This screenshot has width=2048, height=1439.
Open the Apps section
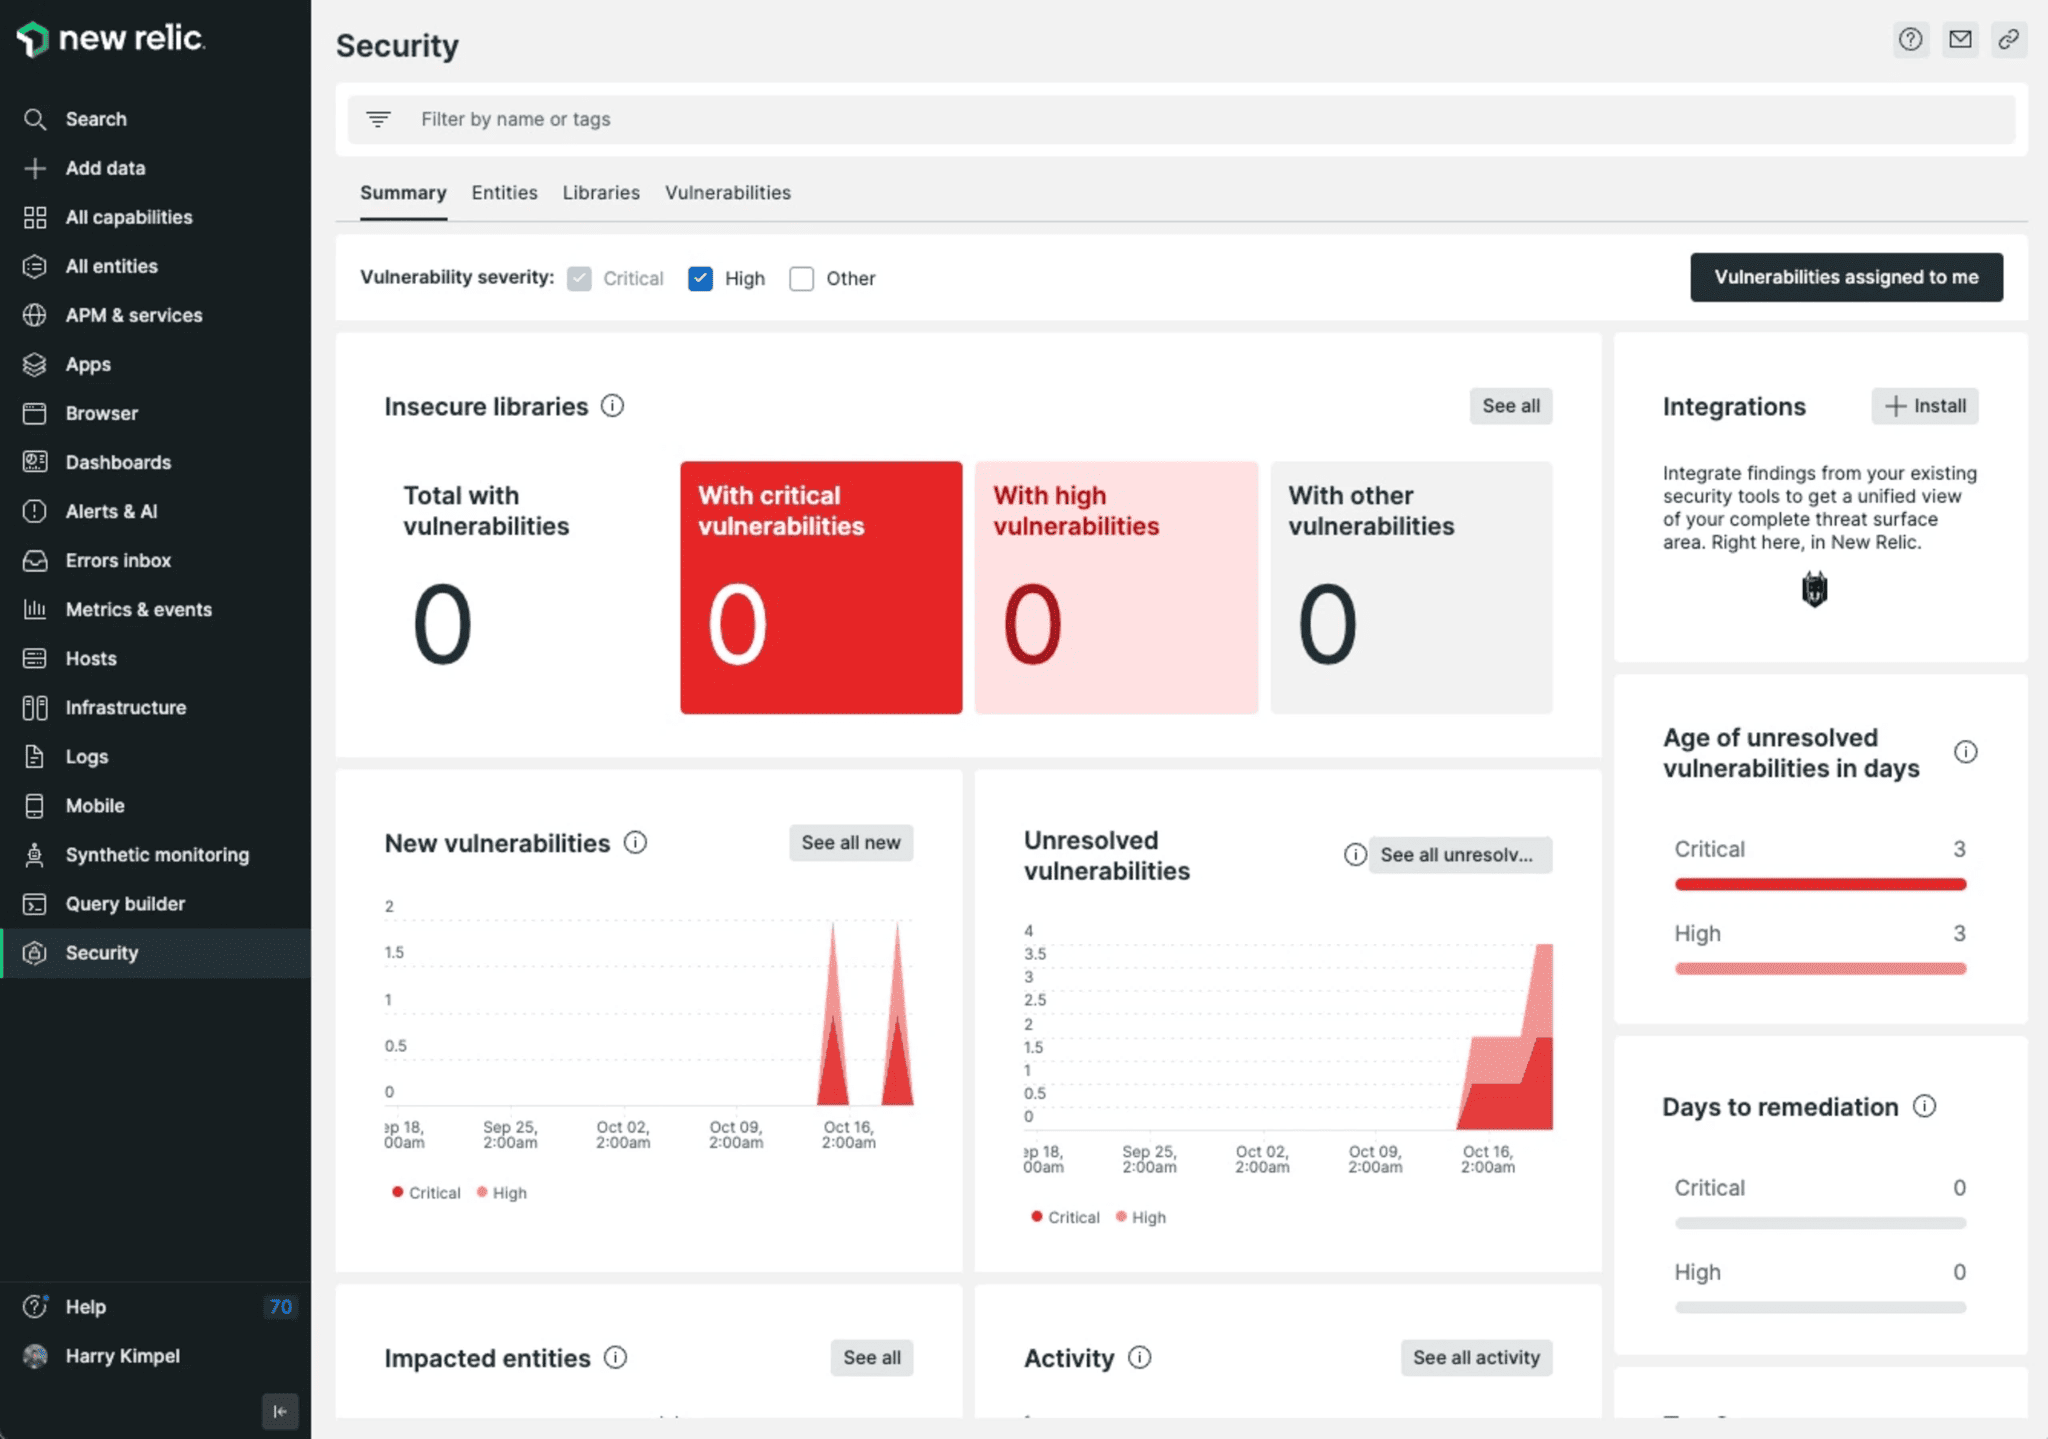tap(88, 364)
